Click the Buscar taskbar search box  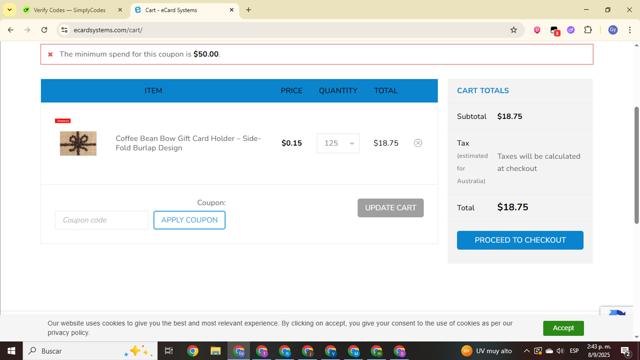click(90, 351)
